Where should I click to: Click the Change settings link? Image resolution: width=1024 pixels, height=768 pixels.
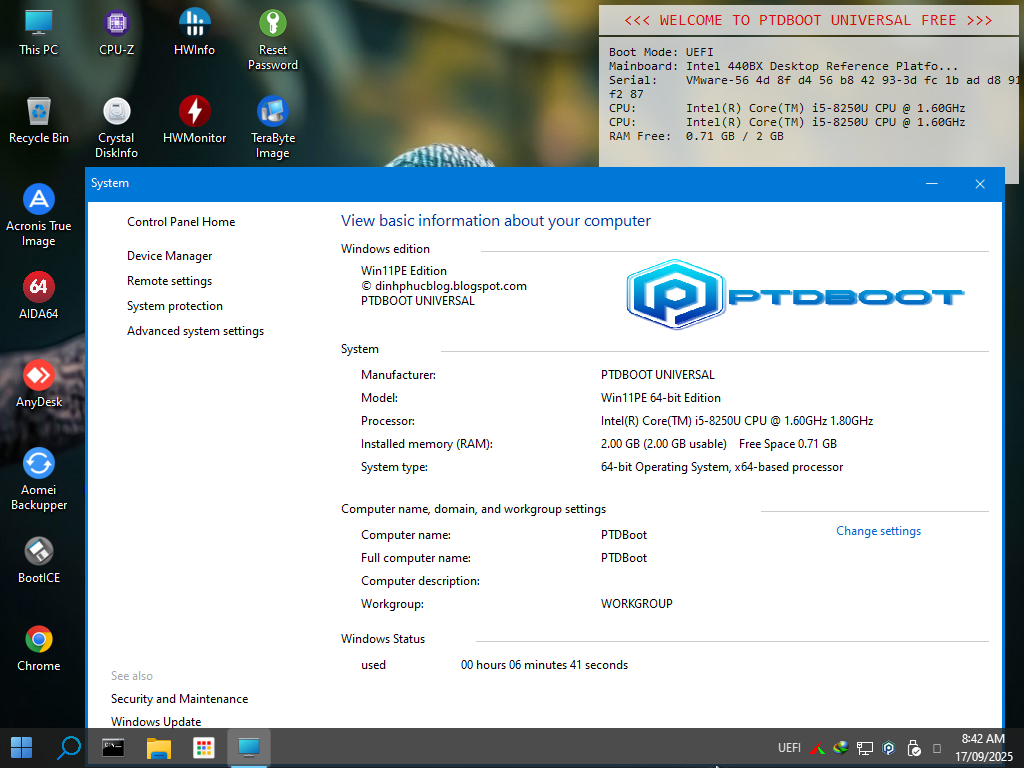tap(878, 531)
